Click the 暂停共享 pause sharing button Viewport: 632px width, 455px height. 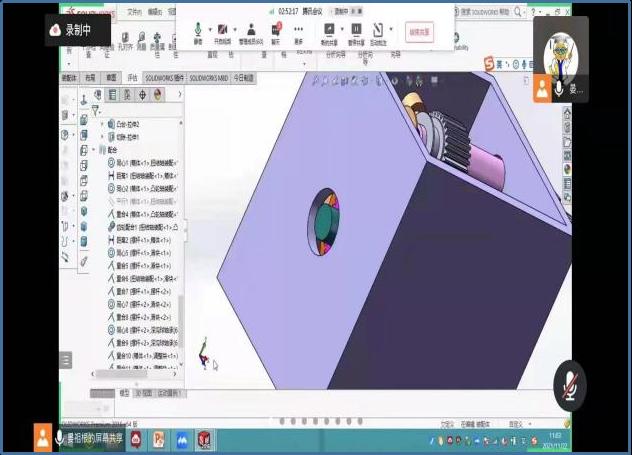click(x=355, y=32)
